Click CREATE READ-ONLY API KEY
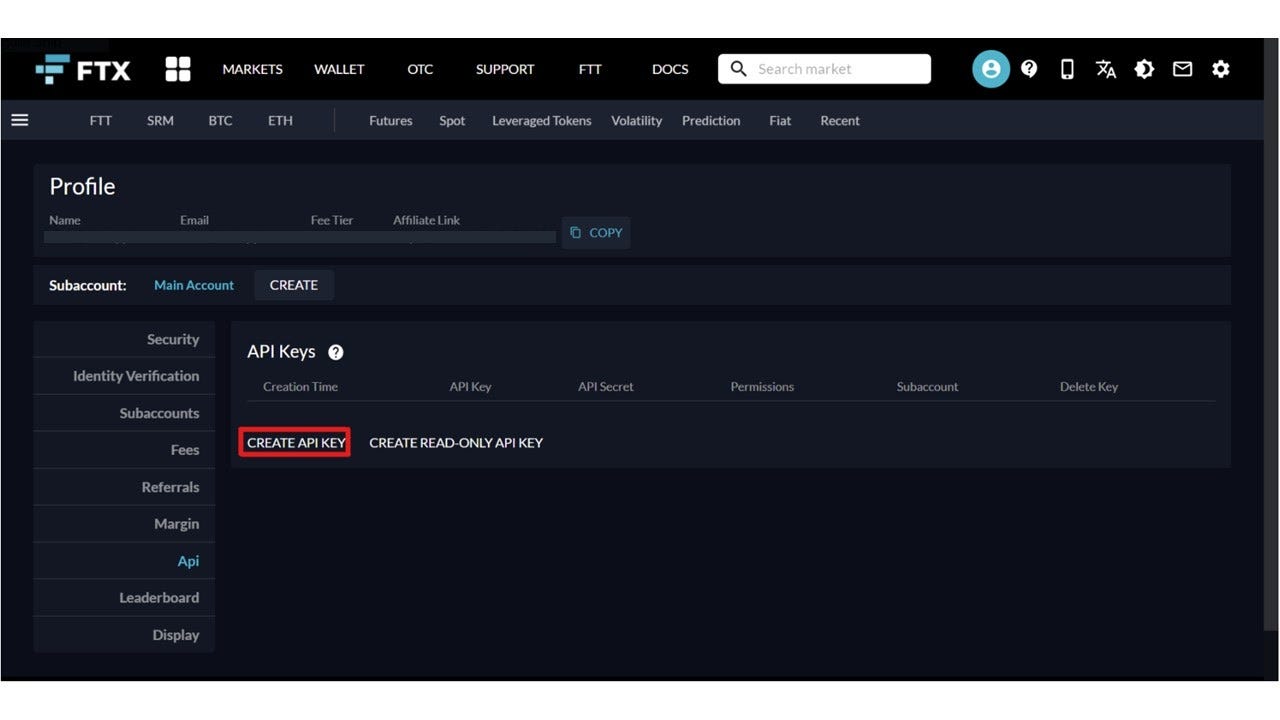This screenshot has height=720, width=1280. pos(456,442)
